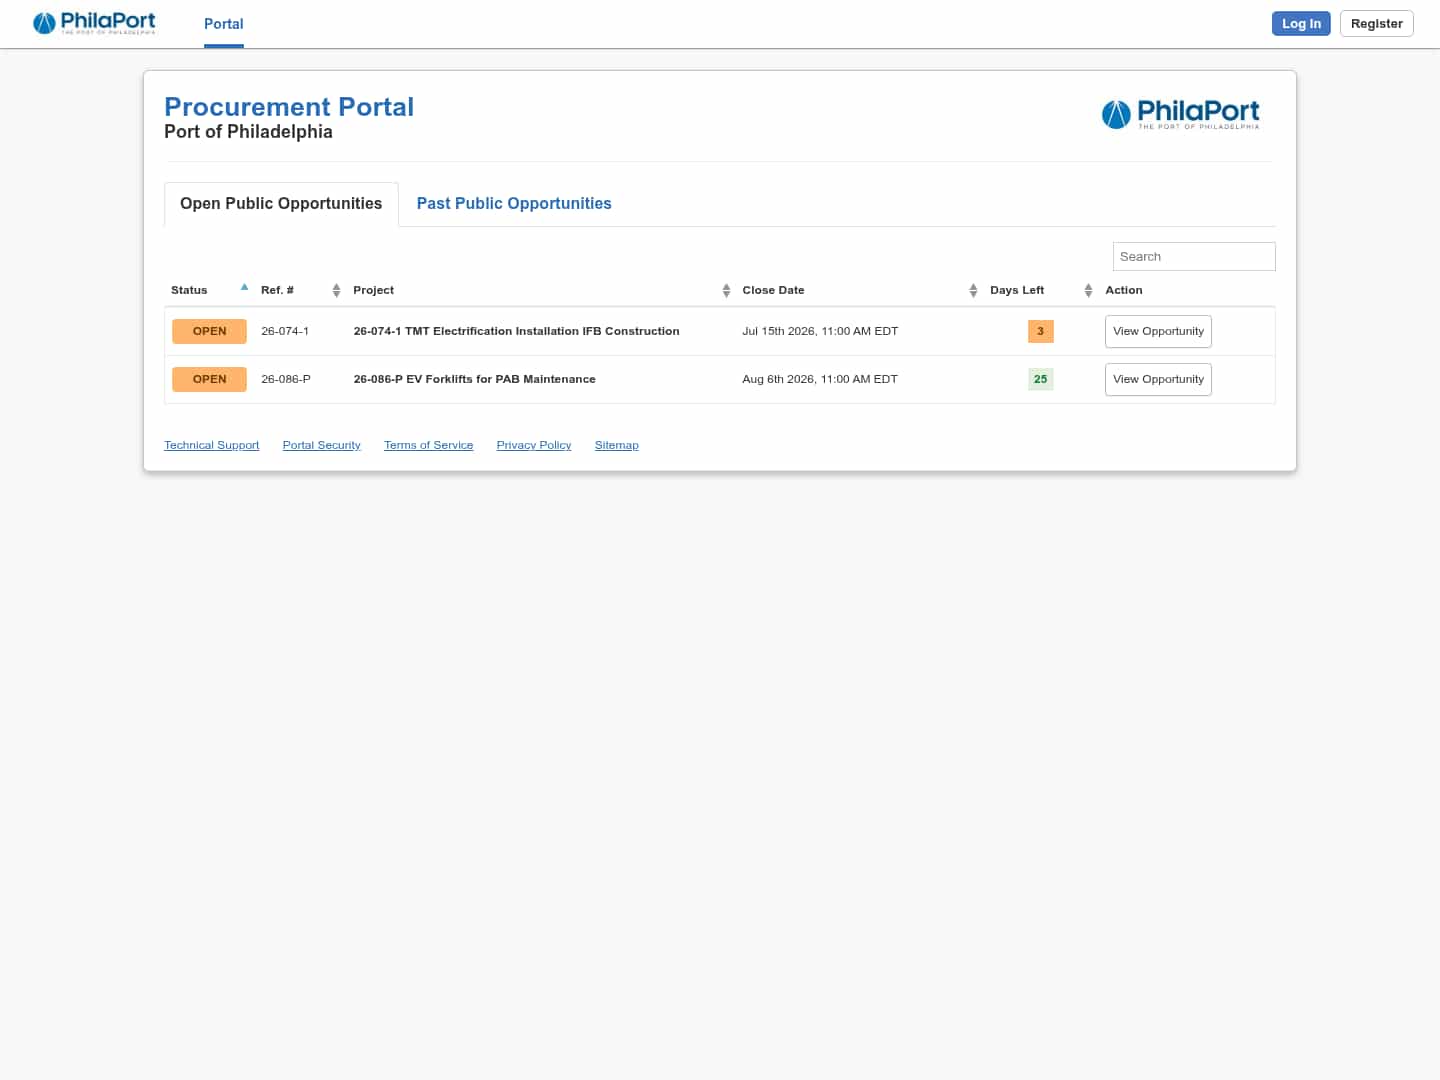View Opportunity for EV Forklifts project

coord(1158,379)
